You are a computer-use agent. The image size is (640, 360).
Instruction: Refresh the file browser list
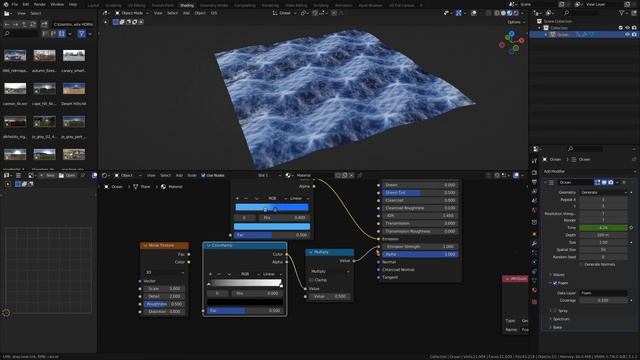[x=34, y=24]
